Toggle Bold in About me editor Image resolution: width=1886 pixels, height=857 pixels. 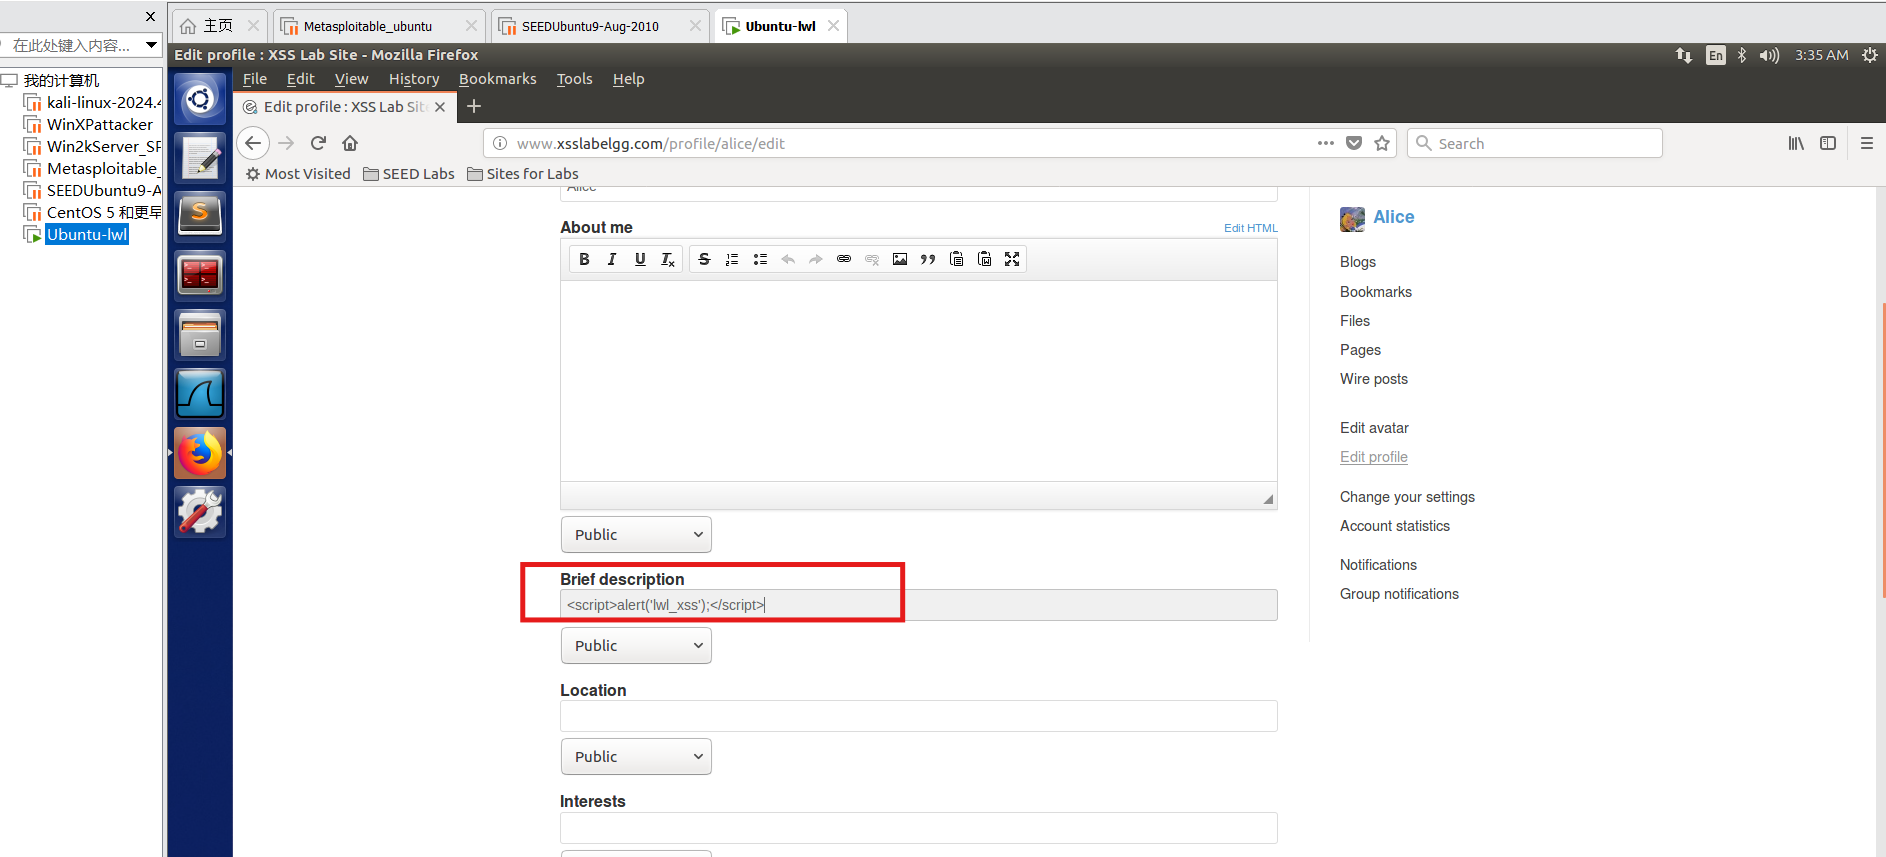point(584,259)
